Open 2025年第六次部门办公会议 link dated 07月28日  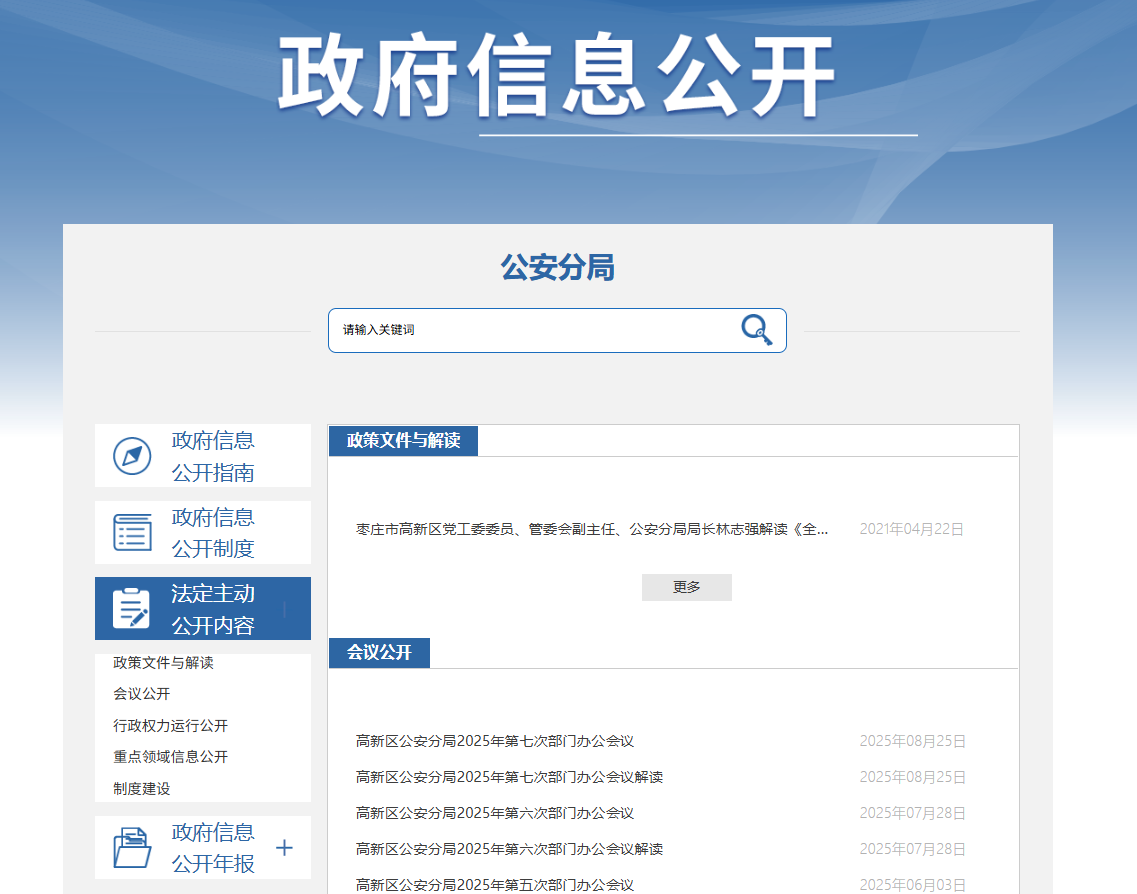495,813
